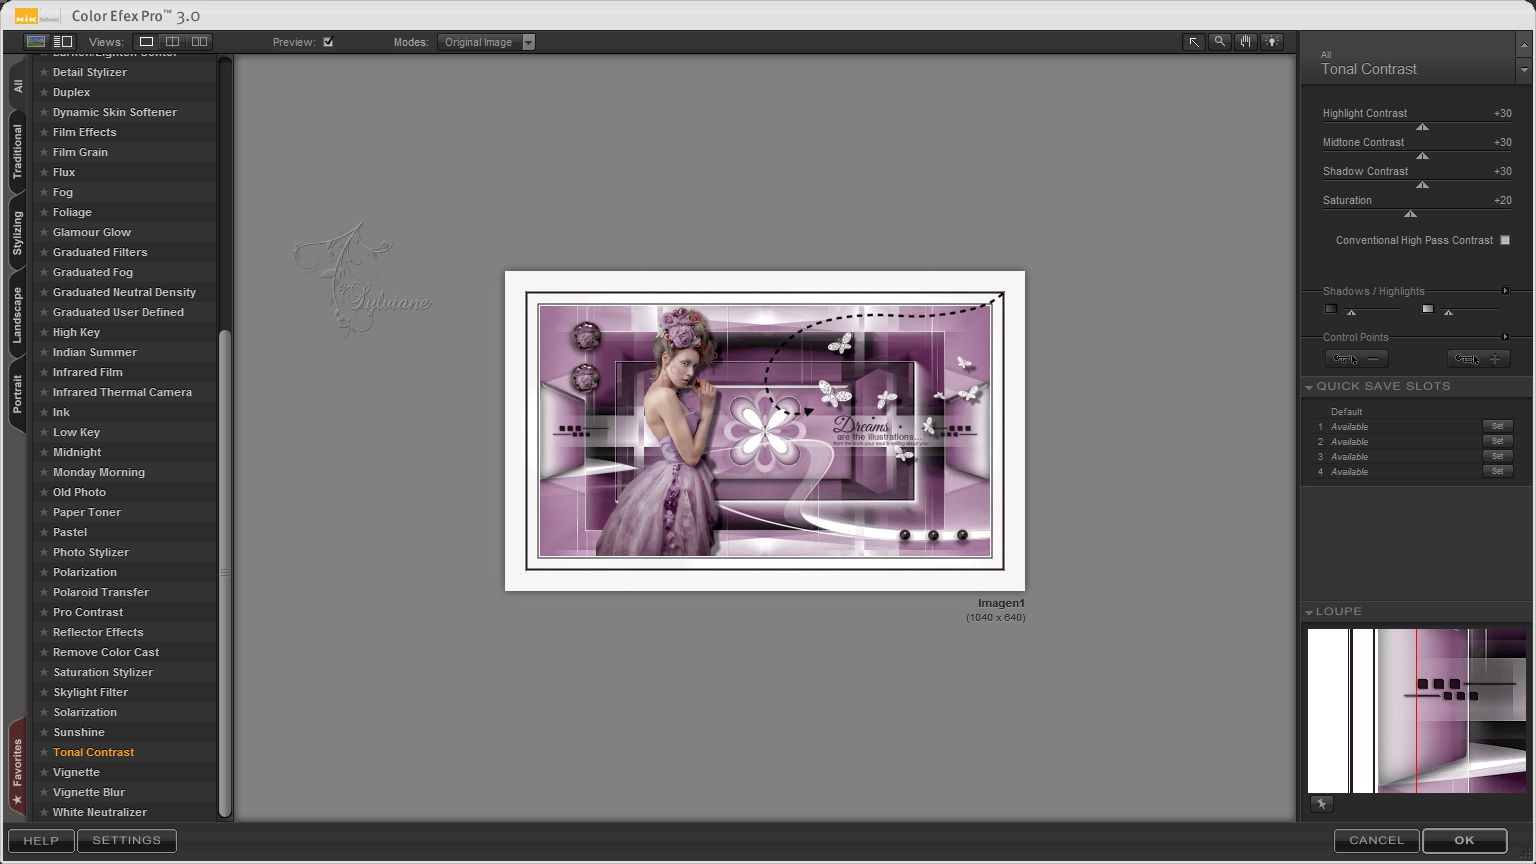The height and width of the screenshot is (864, 1536).
Task: Click the loupe pin icon
Action: coord(1321,804)
